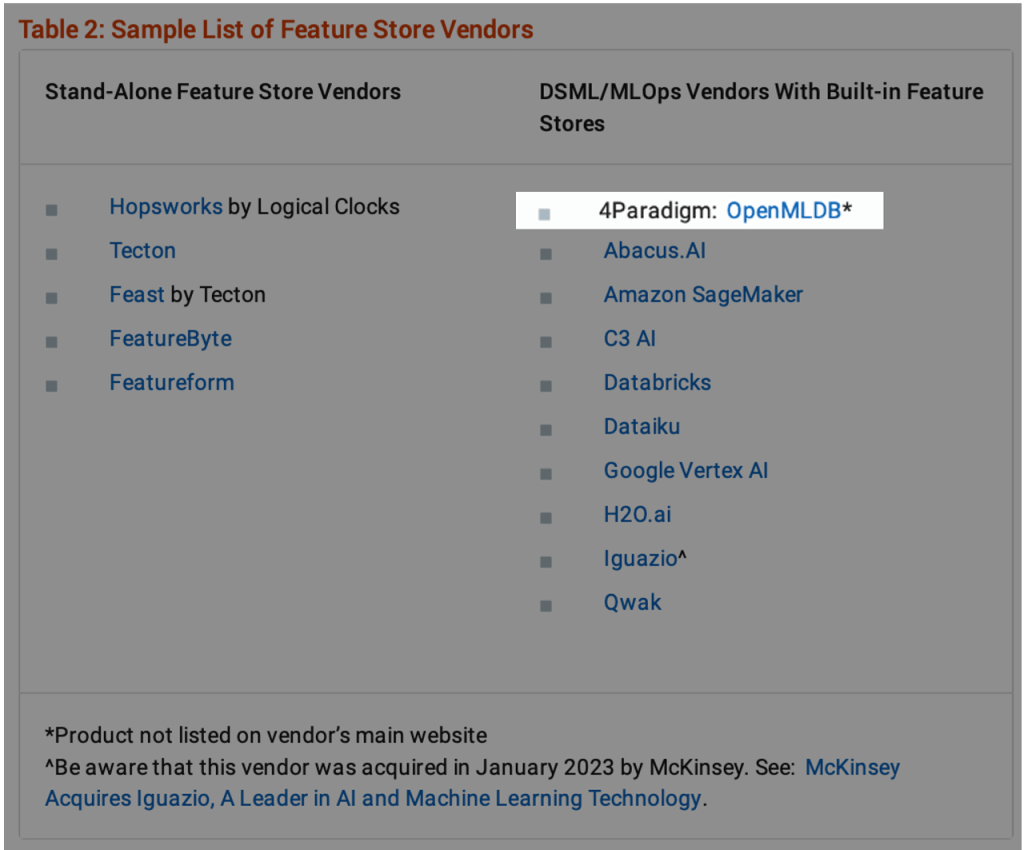Image resolution: width=1024 pixels, height=850 pixels.
Task: Click the Tecton vendor link
Action: pos(142,251)
